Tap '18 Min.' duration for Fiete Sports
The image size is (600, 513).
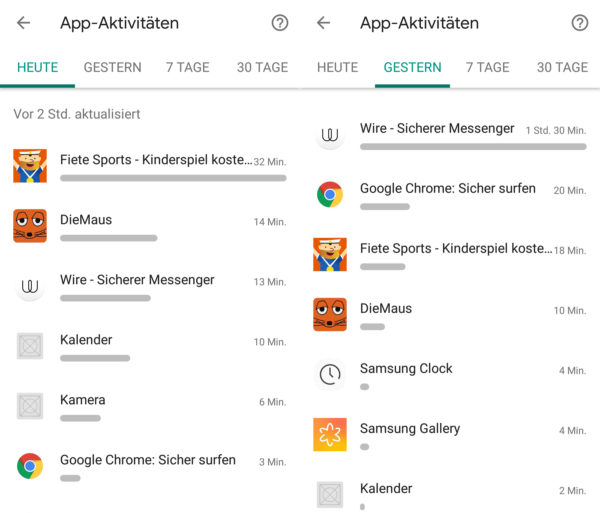coord(570,251)
